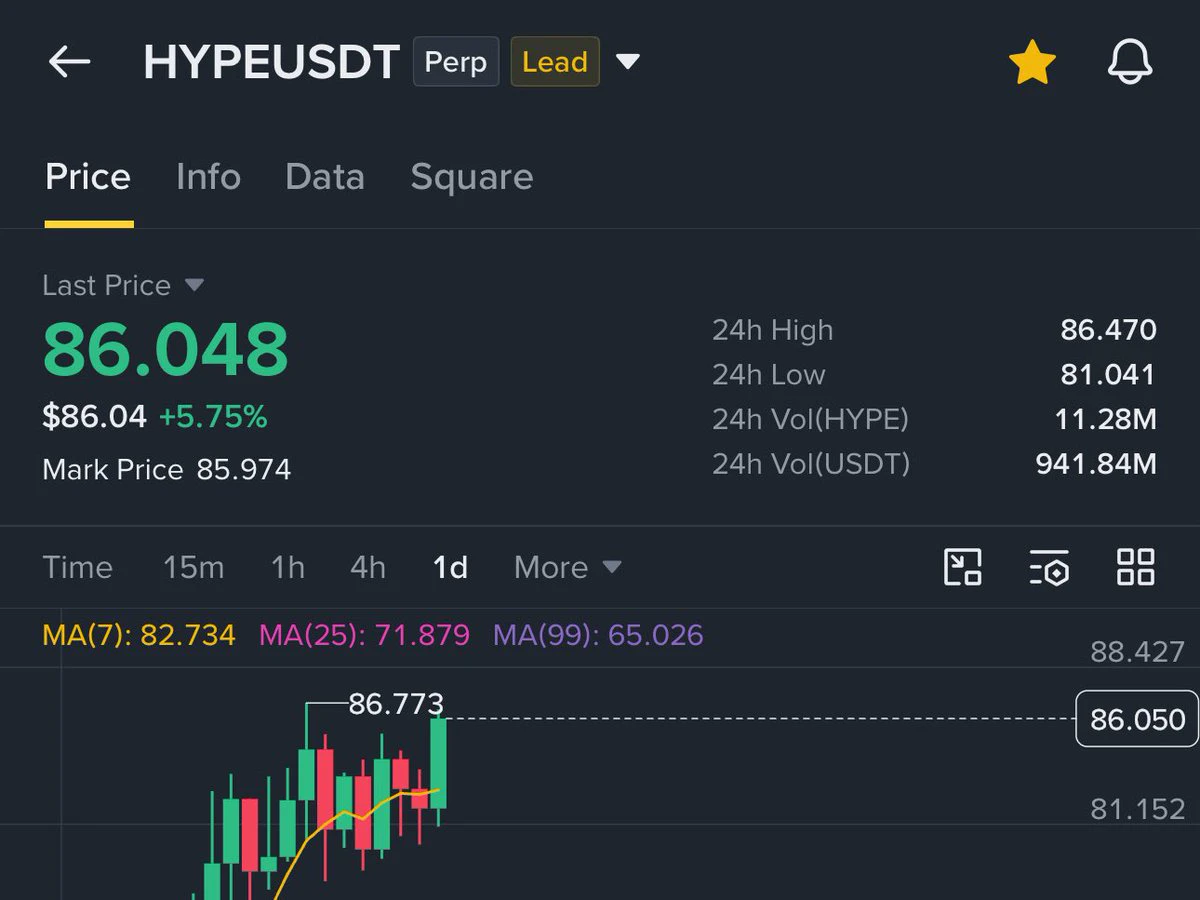Viewport: 1200px width, 900px height.
Task: Open the chart indicator settings icon
Action: (1049, 567)
